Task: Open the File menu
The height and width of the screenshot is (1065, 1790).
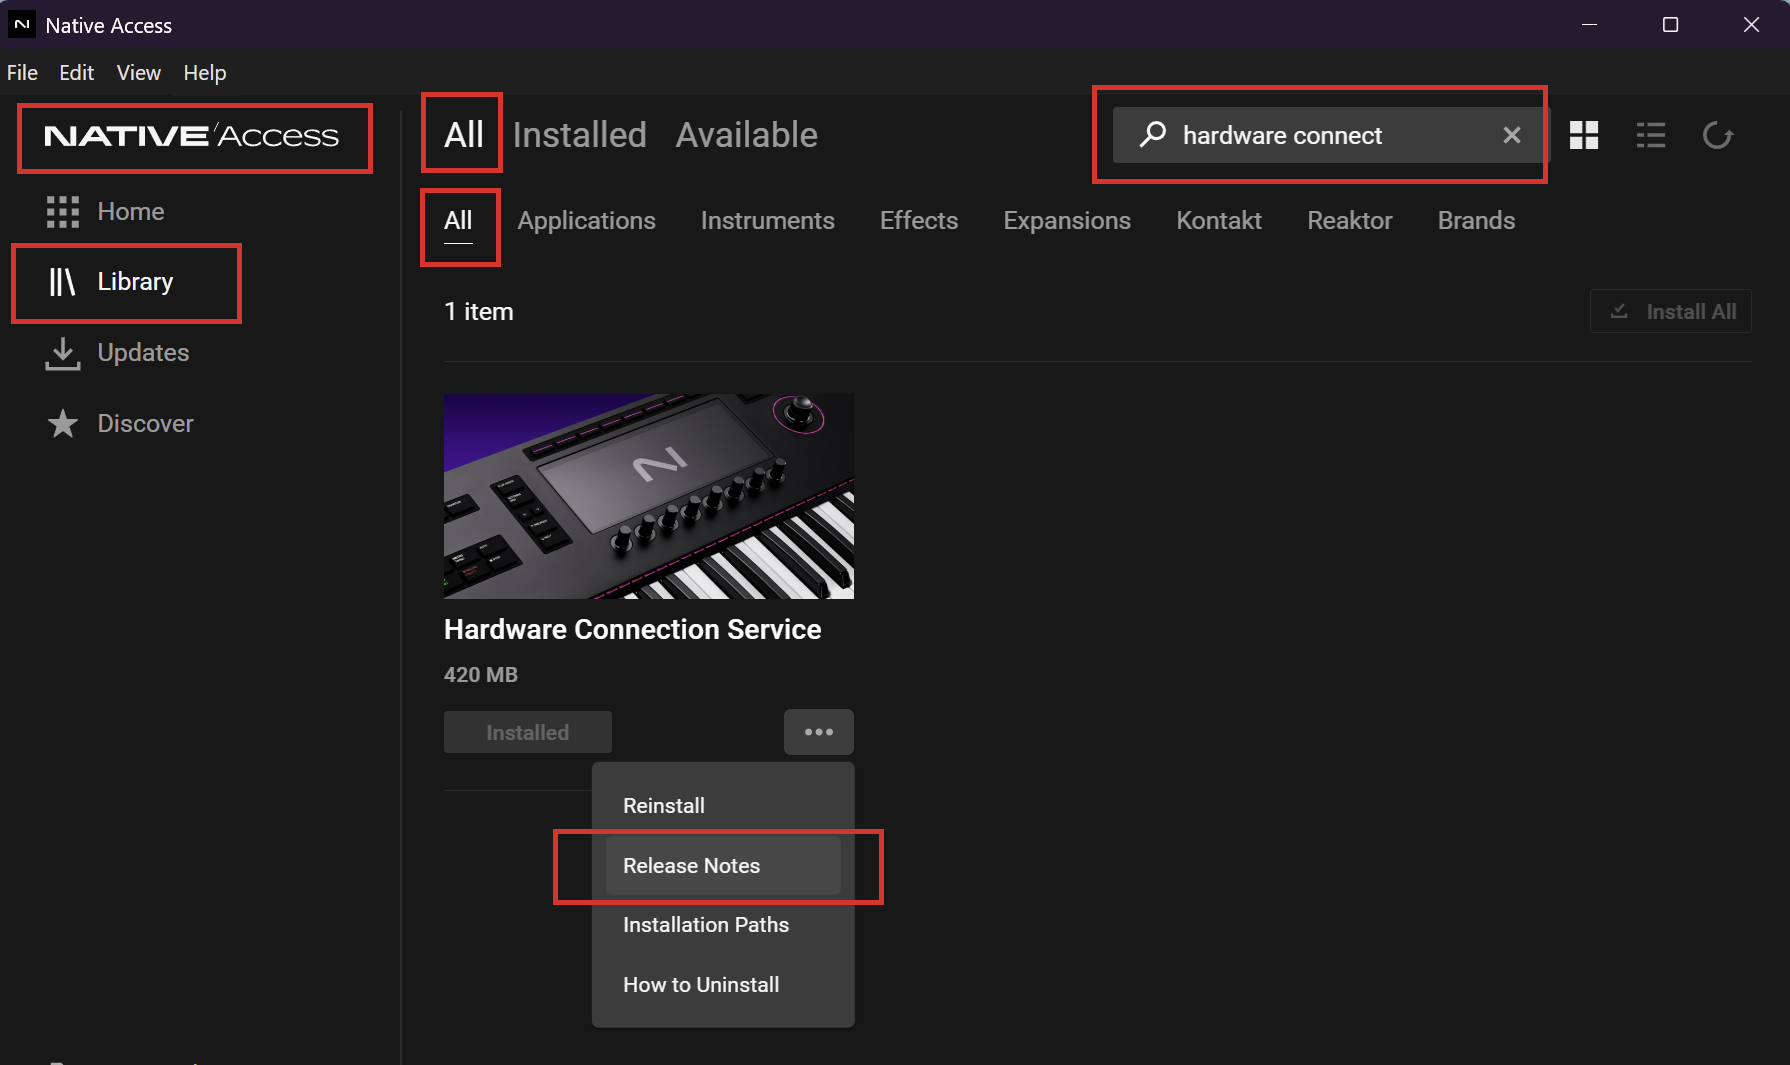Action: 22,73
